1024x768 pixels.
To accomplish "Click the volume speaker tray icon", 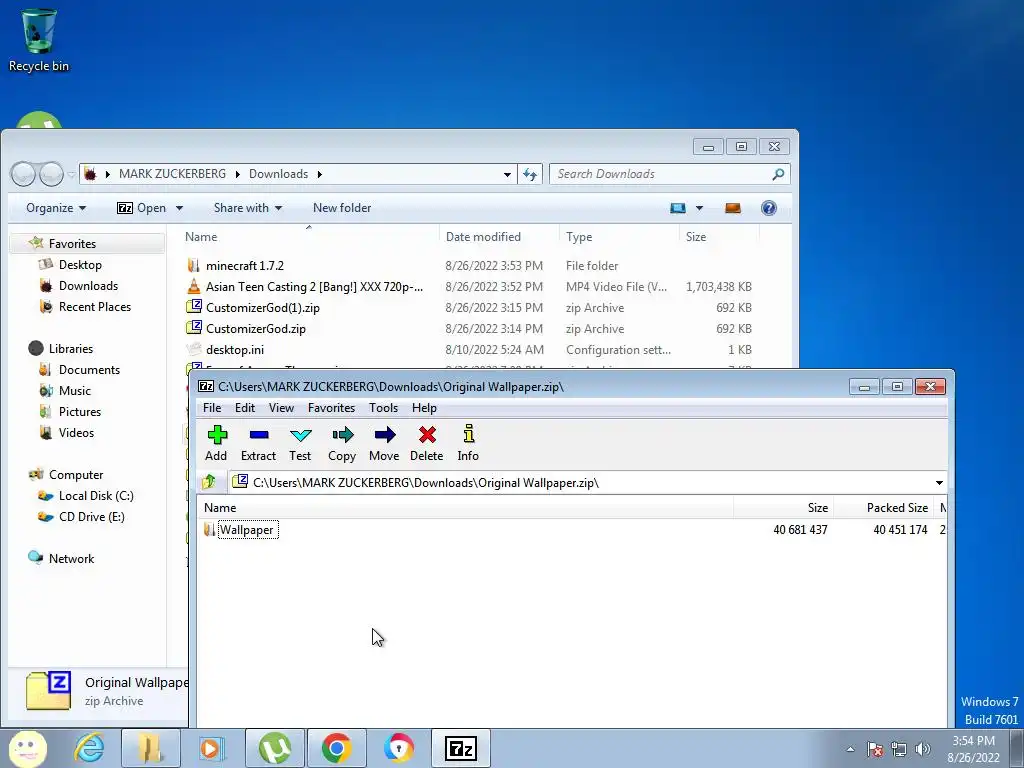I will point(923,749).
